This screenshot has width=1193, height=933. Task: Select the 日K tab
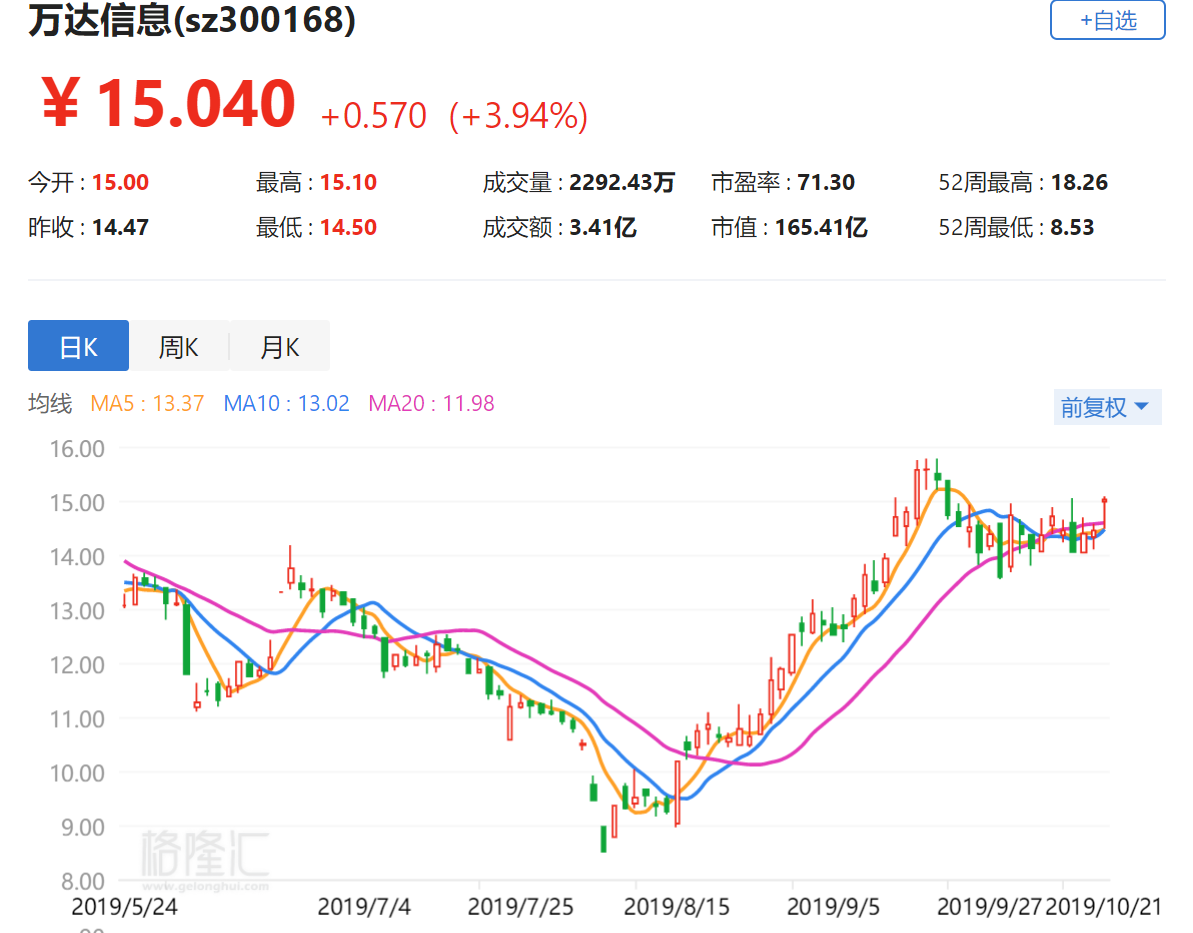(x=78, y=345)
